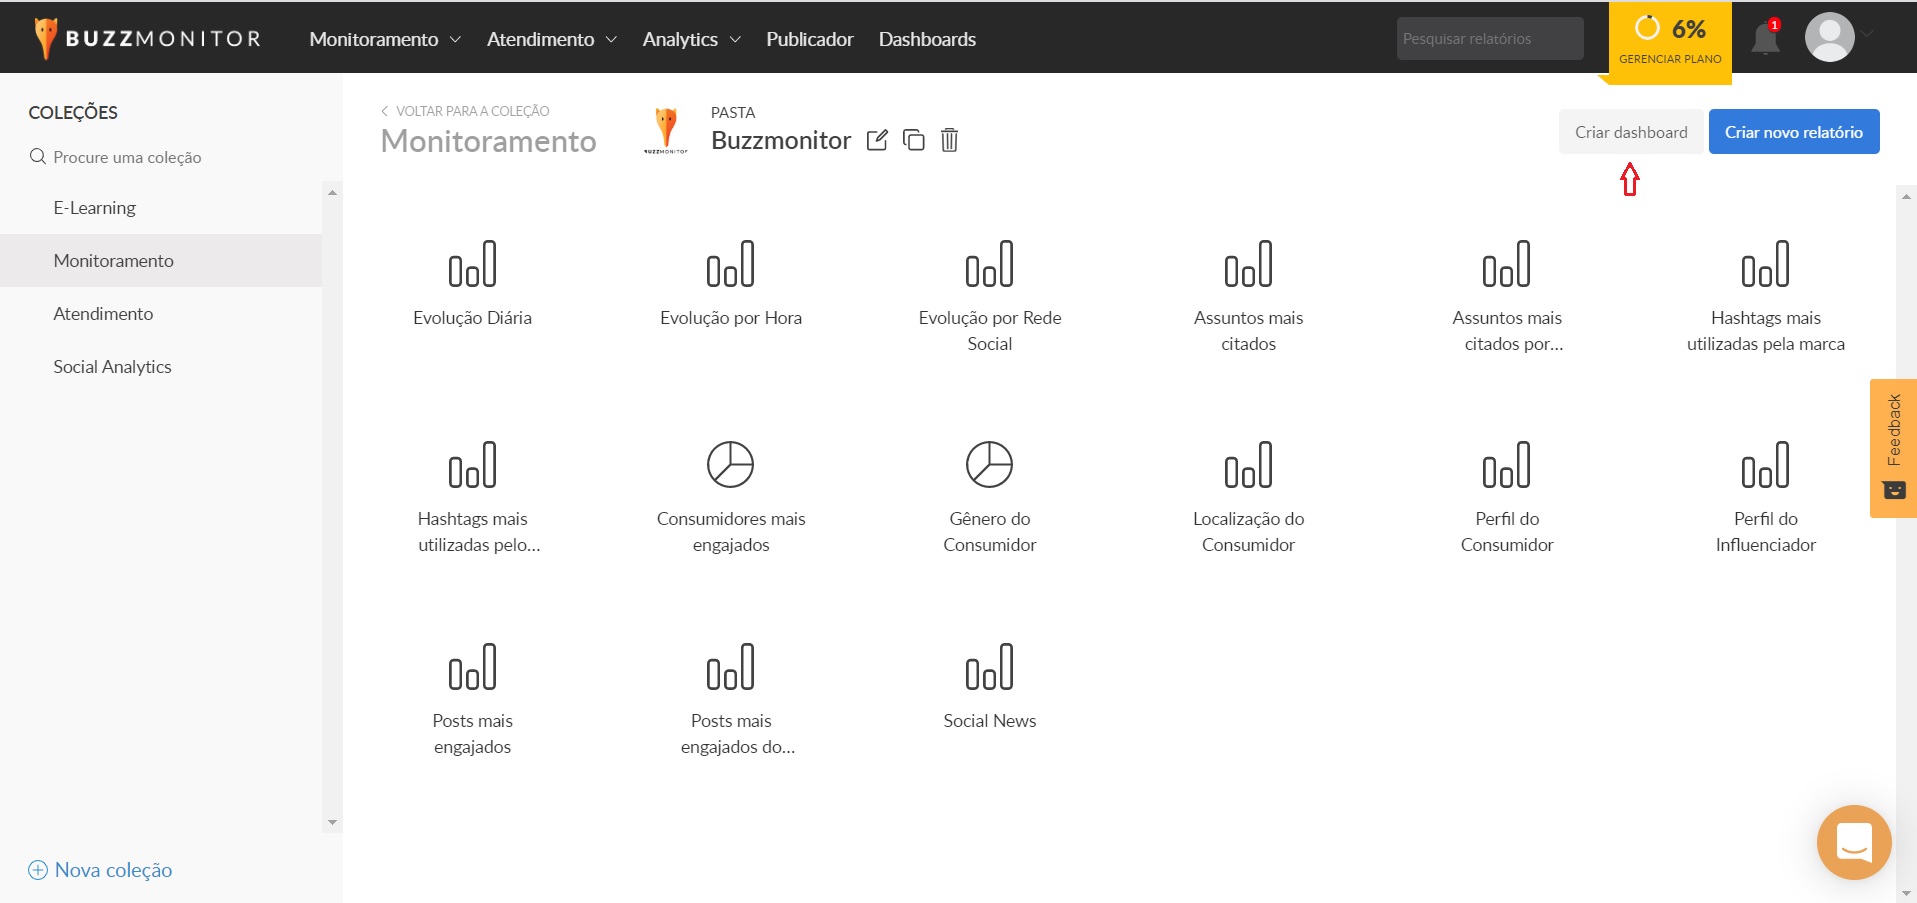Click the edit folder pencil icon
Viewport: 1917px width, 903px height.
877,140
